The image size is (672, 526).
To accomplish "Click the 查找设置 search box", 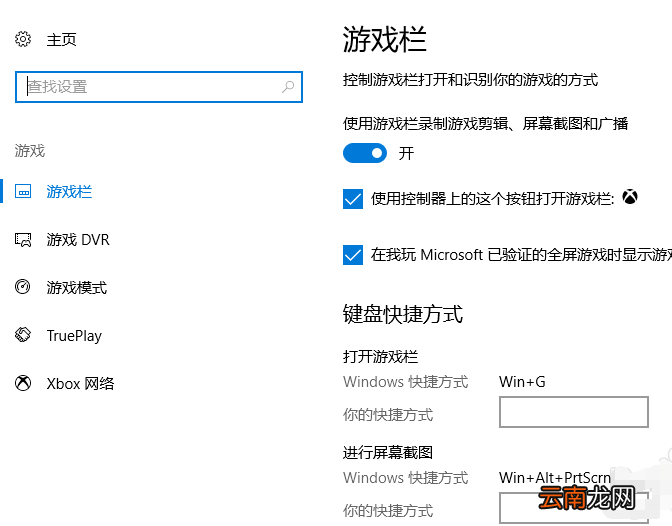I will (x=159, y=87).
